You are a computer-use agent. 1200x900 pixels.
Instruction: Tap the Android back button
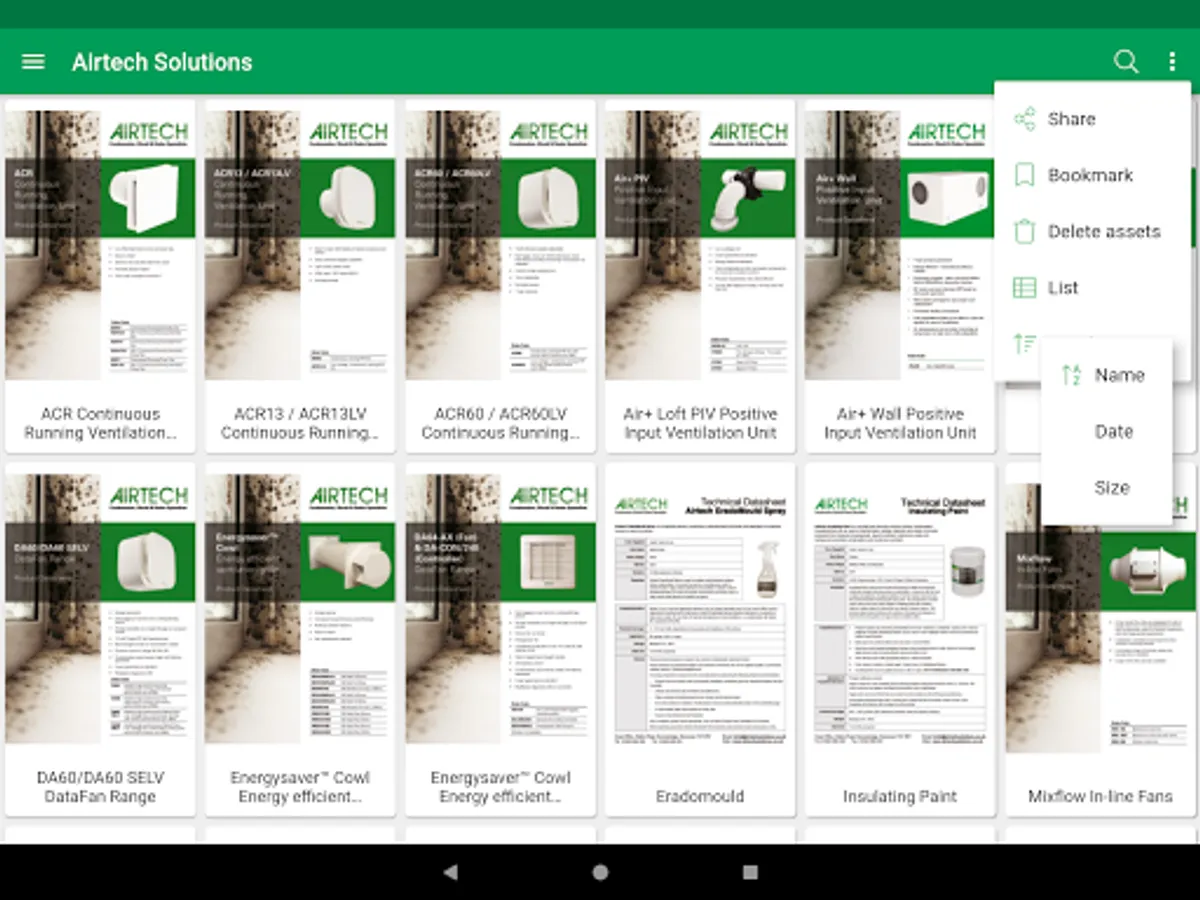450,872
